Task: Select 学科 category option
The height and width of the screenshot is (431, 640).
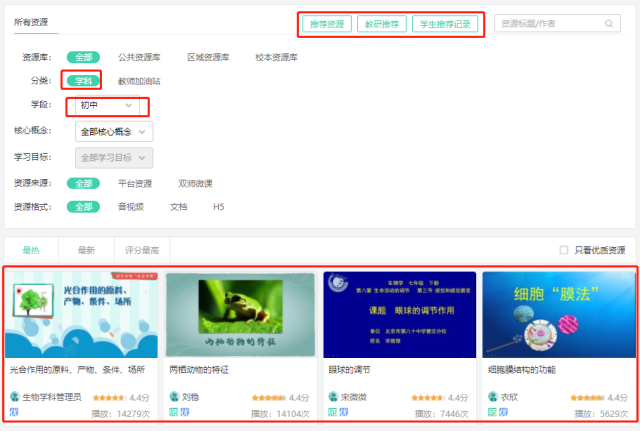Action: click(x=83, y=81)
